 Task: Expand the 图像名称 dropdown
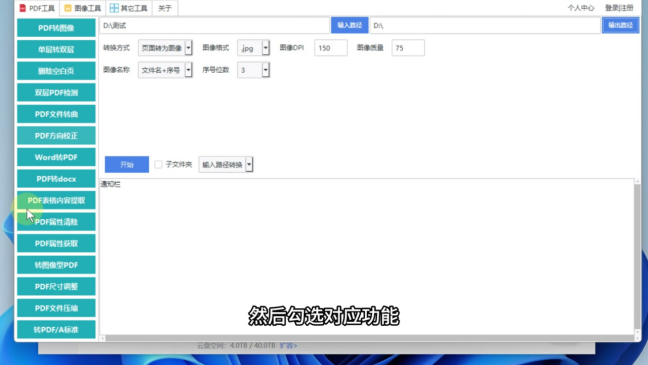(x=165, y=70)
